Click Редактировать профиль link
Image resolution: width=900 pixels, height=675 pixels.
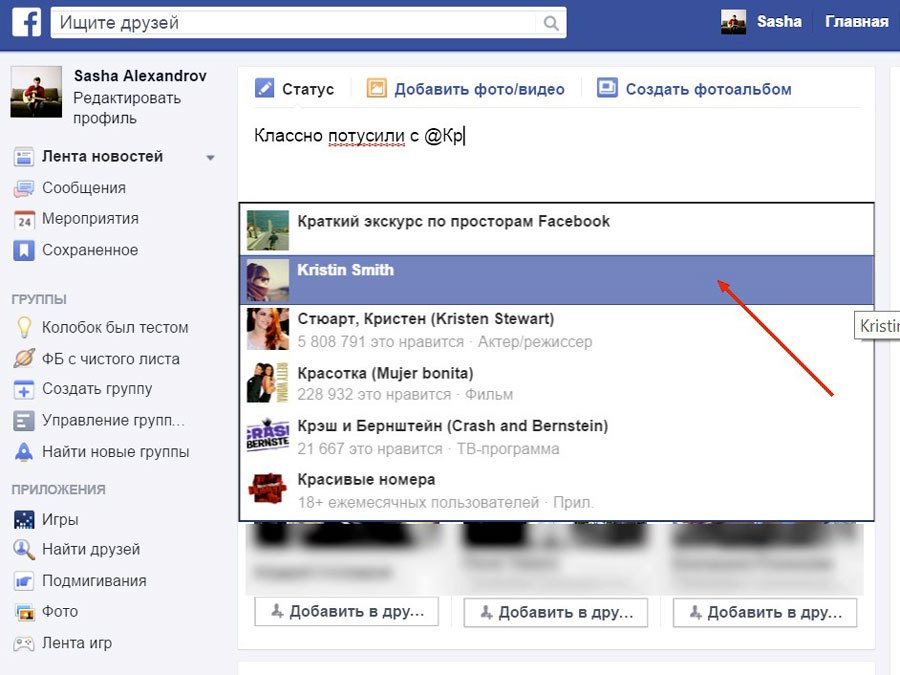coord(127,108)
